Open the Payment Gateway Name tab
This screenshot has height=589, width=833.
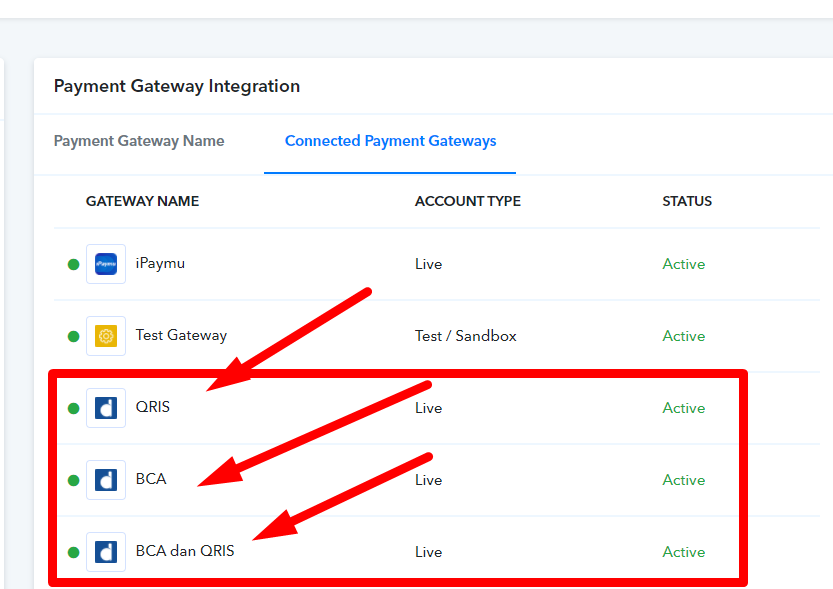139,141
